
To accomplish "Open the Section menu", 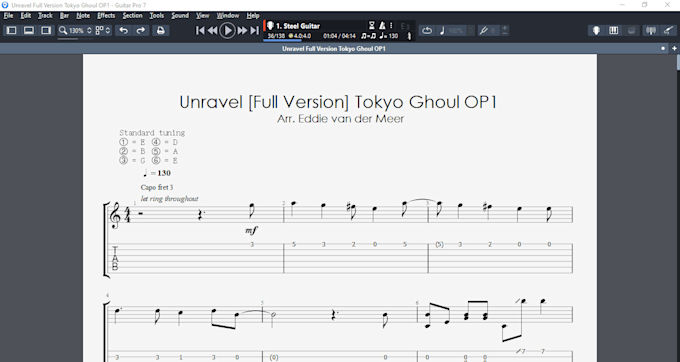I will coord(132,16).
